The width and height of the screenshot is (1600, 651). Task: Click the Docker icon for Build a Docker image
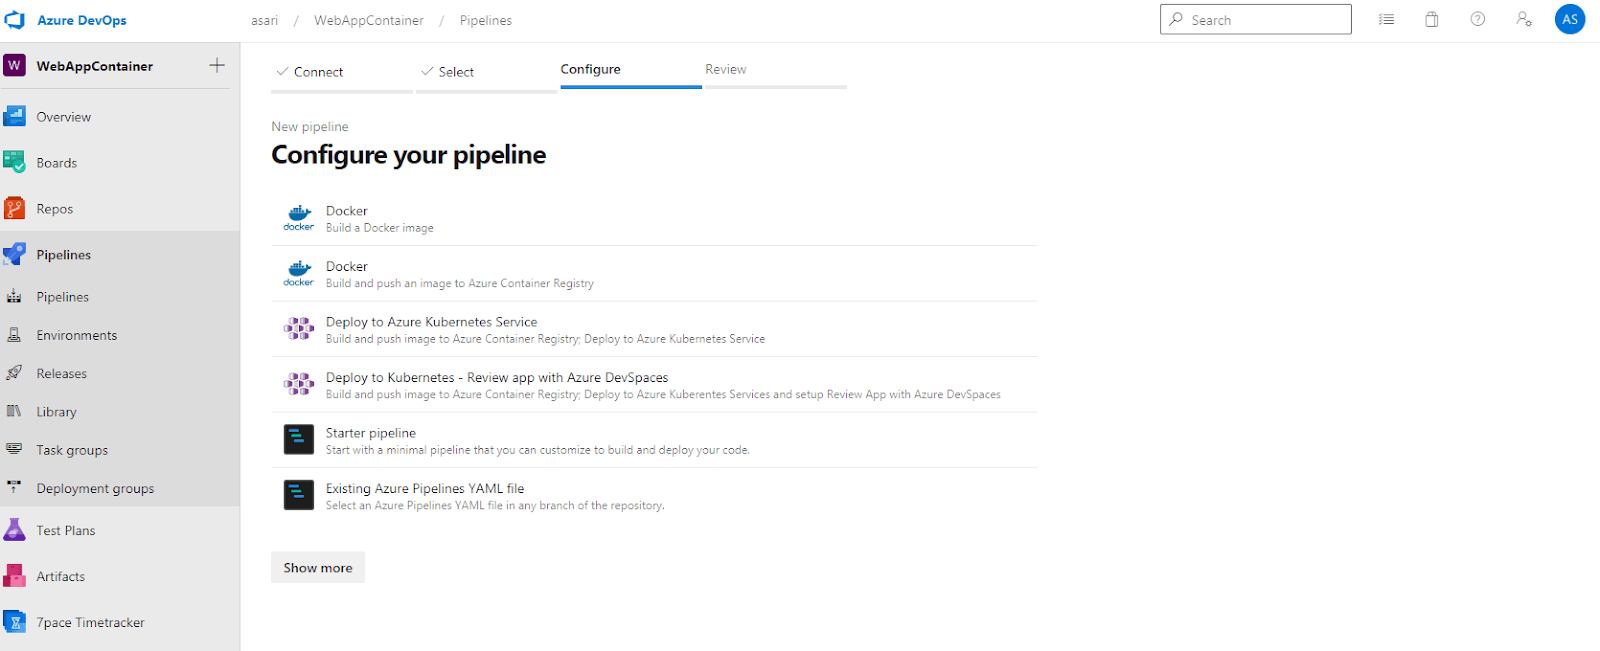(299, 218)
